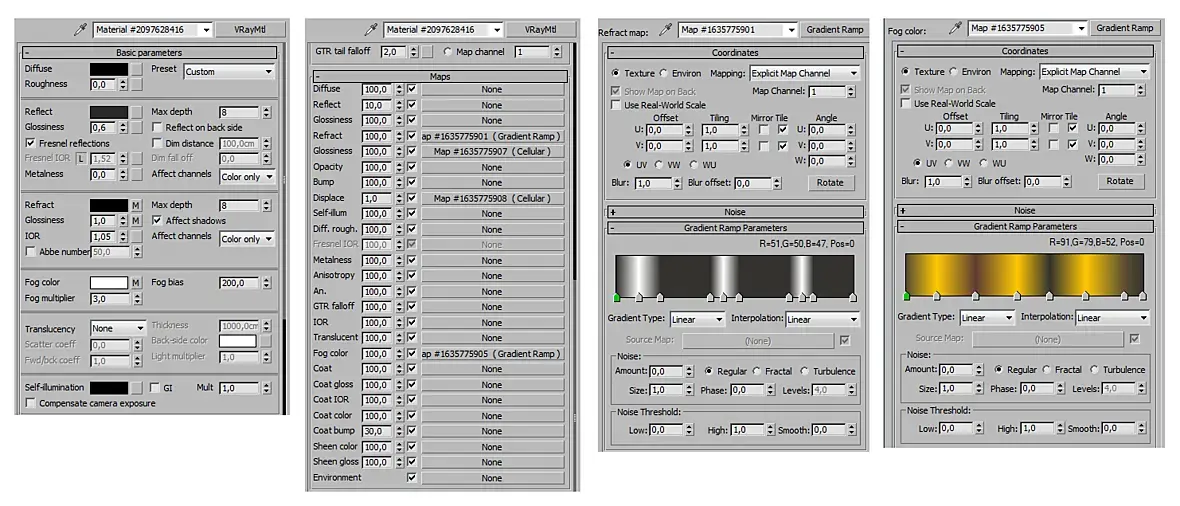Expand Noise rollout in Refract map panel
Image resolution: width=1180 pixels, height=506 pixels.
tap(734, 212)
